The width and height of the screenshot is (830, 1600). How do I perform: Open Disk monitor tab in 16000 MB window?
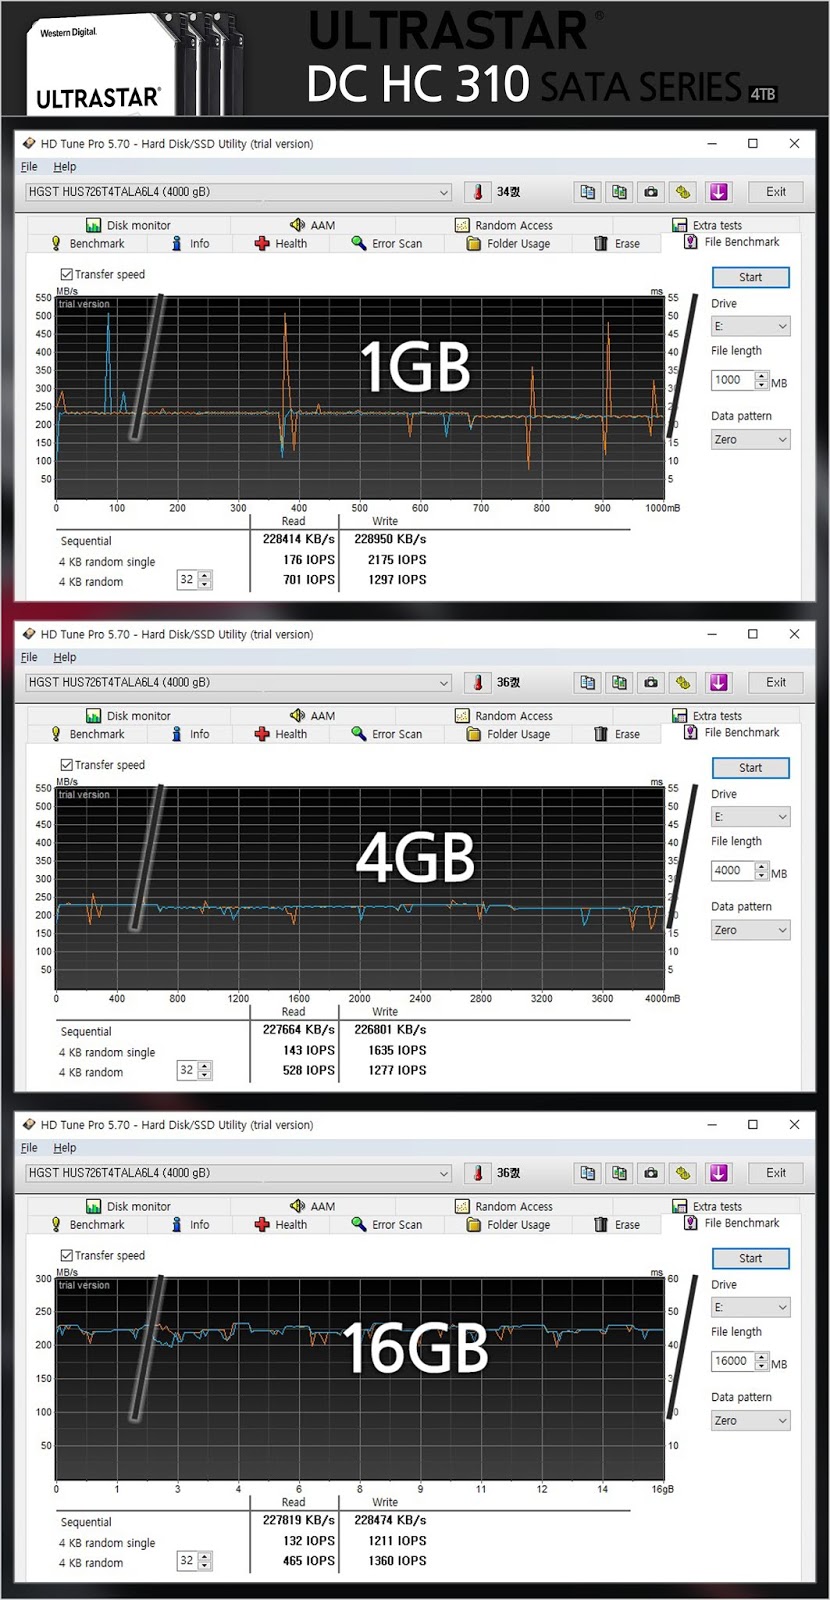tap(128, 1207)
